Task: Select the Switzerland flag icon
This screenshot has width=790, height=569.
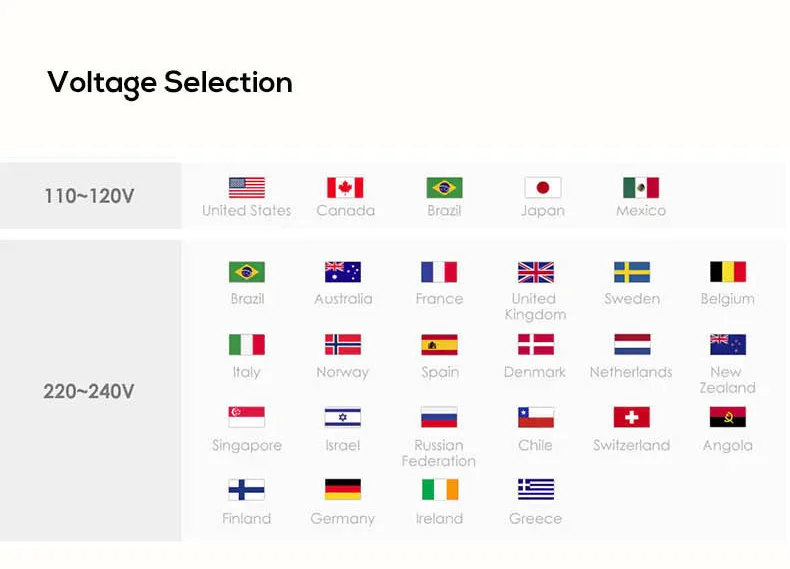Action: (632, 417)
